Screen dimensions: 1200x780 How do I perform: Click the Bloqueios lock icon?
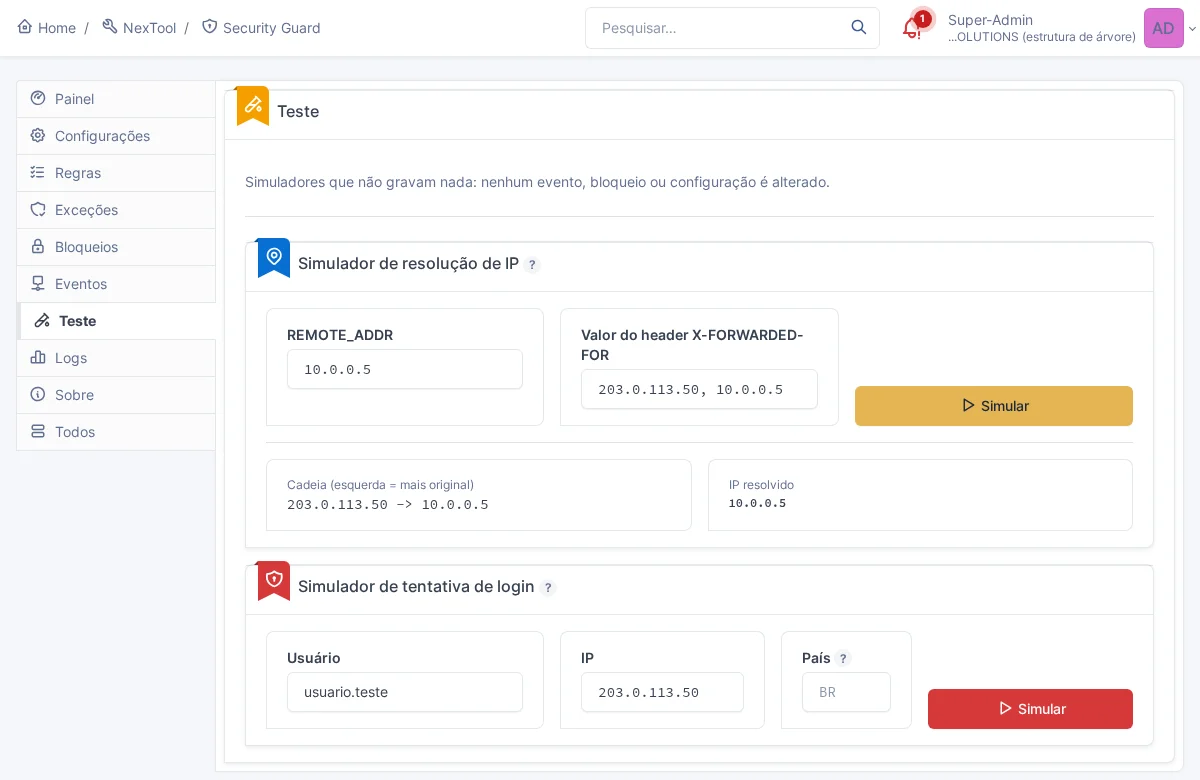pyautogui.click(x=38, y=246)
